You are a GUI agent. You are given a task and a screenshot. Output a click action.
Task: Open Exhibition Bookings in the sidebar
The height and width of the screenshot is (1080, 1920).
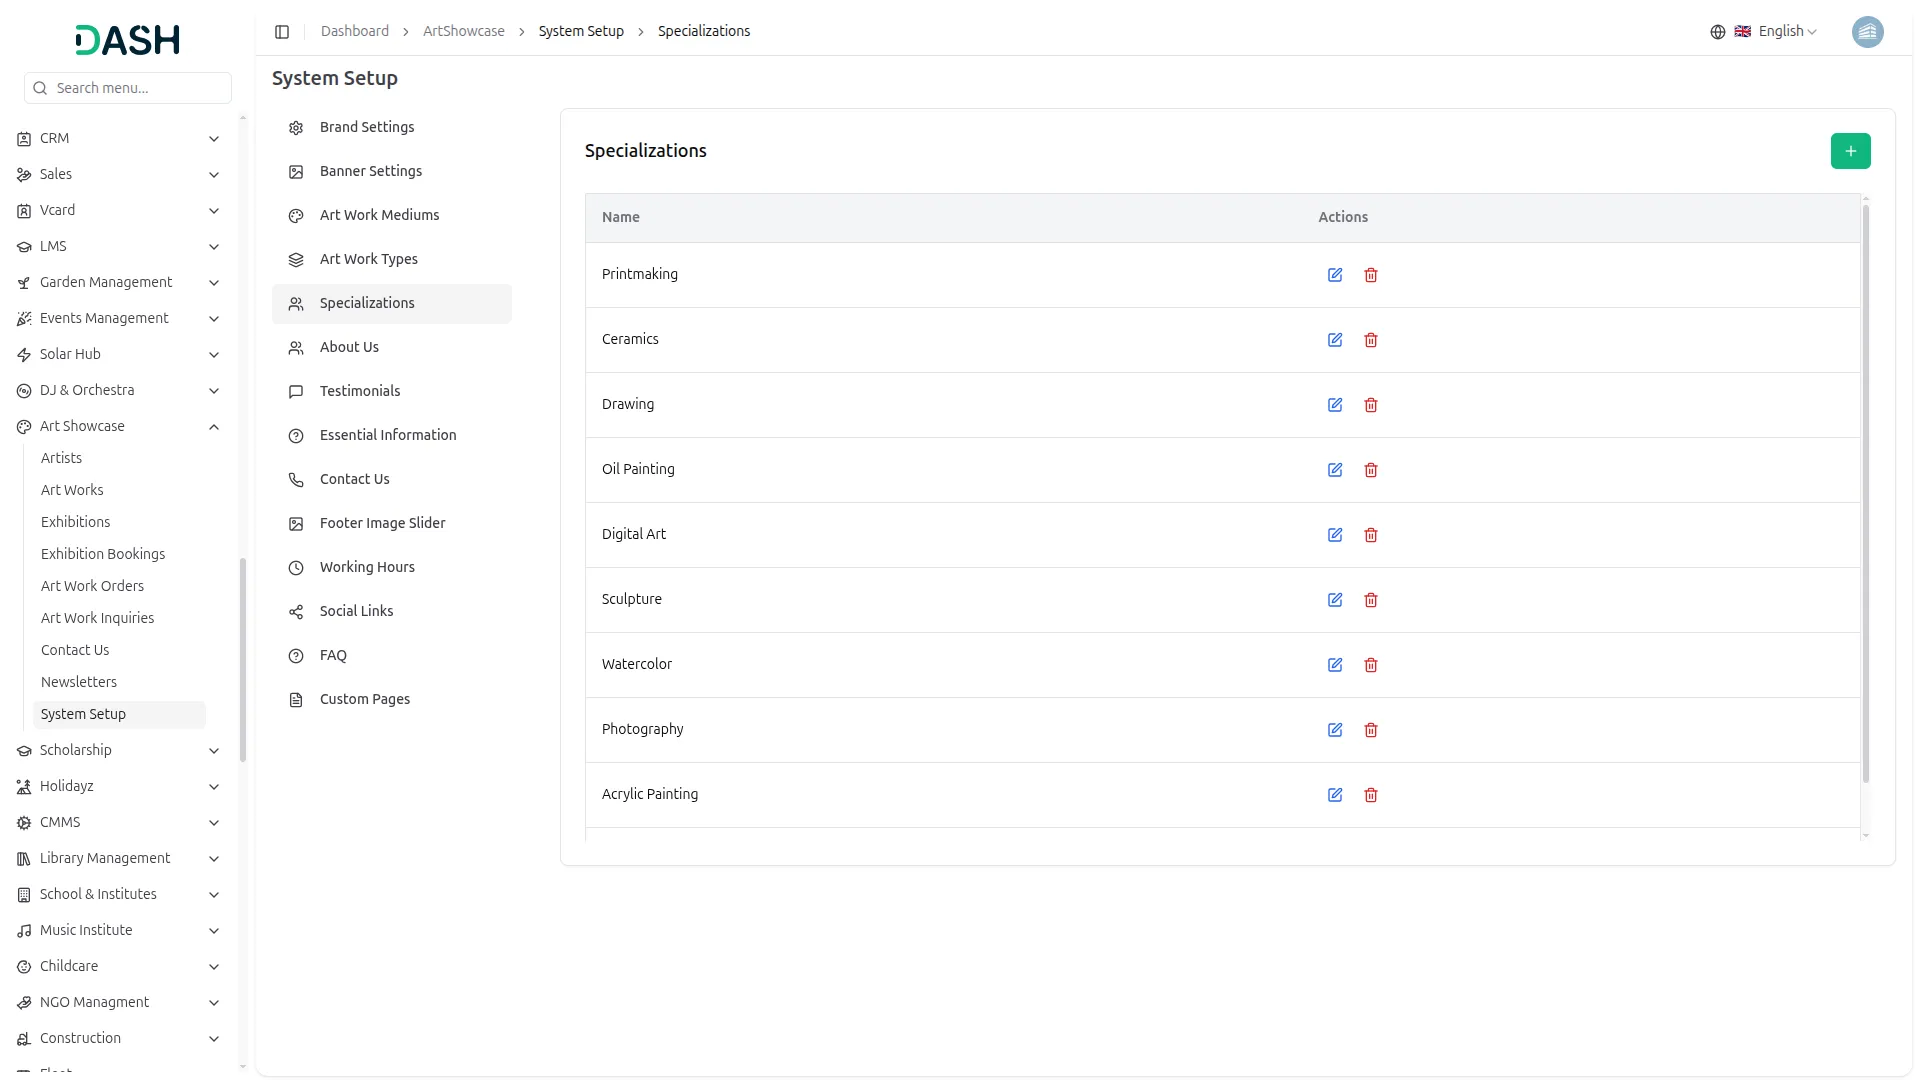[x=103, y=554]
